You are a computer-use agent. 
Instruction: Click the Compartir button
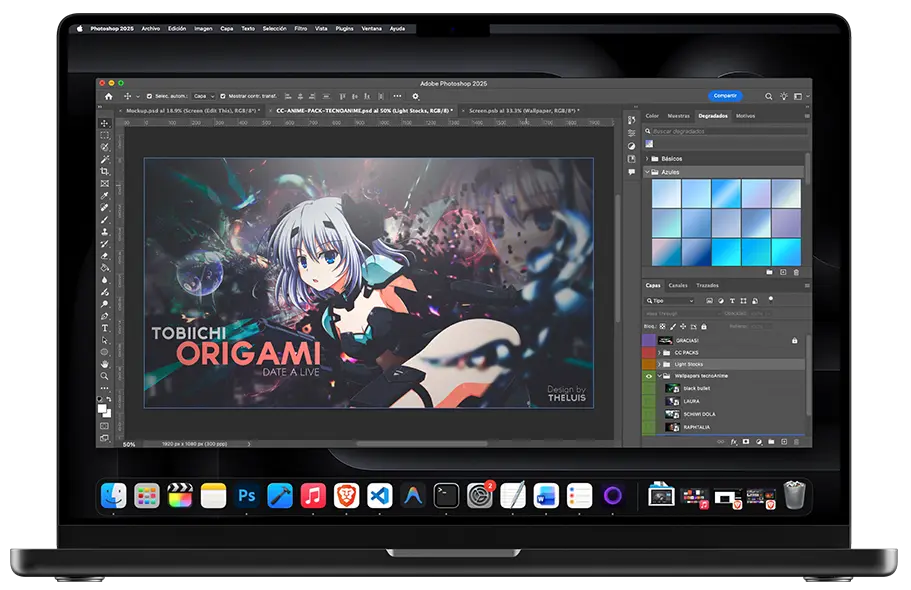point(725,96)
